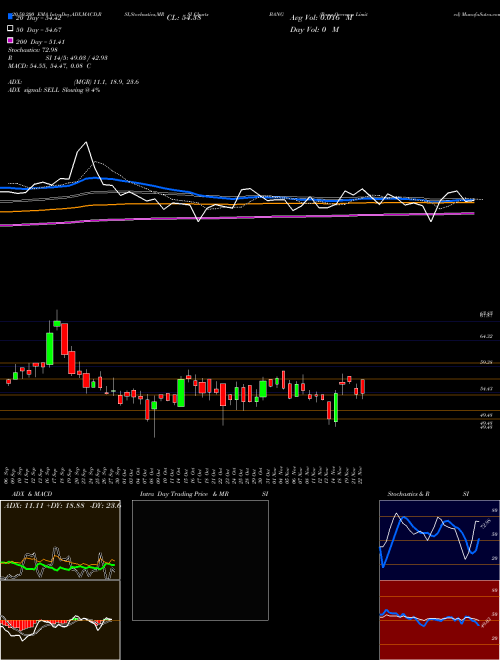Open the blue Stochastics chart thumbnail
Image resolution: width=500 pixels, height=660 pixels.
click(439, 540)
